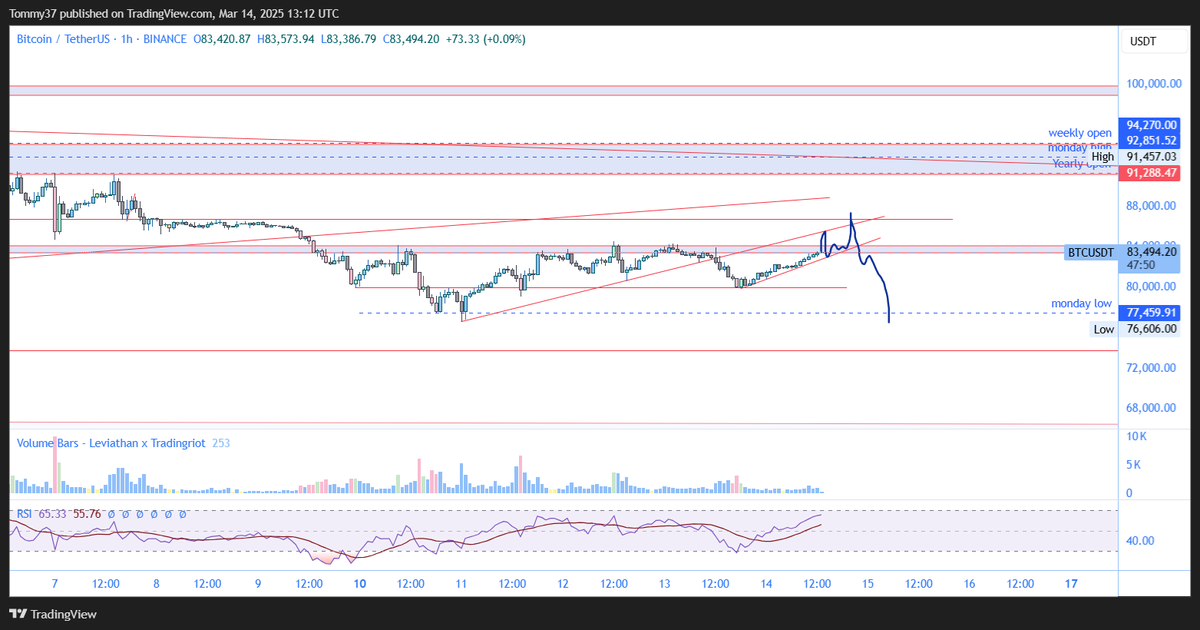The image size is (1200, 630).
Task: Click Volume Bars - Leviathan x Tradingriot title
Action: pos(111,442)
